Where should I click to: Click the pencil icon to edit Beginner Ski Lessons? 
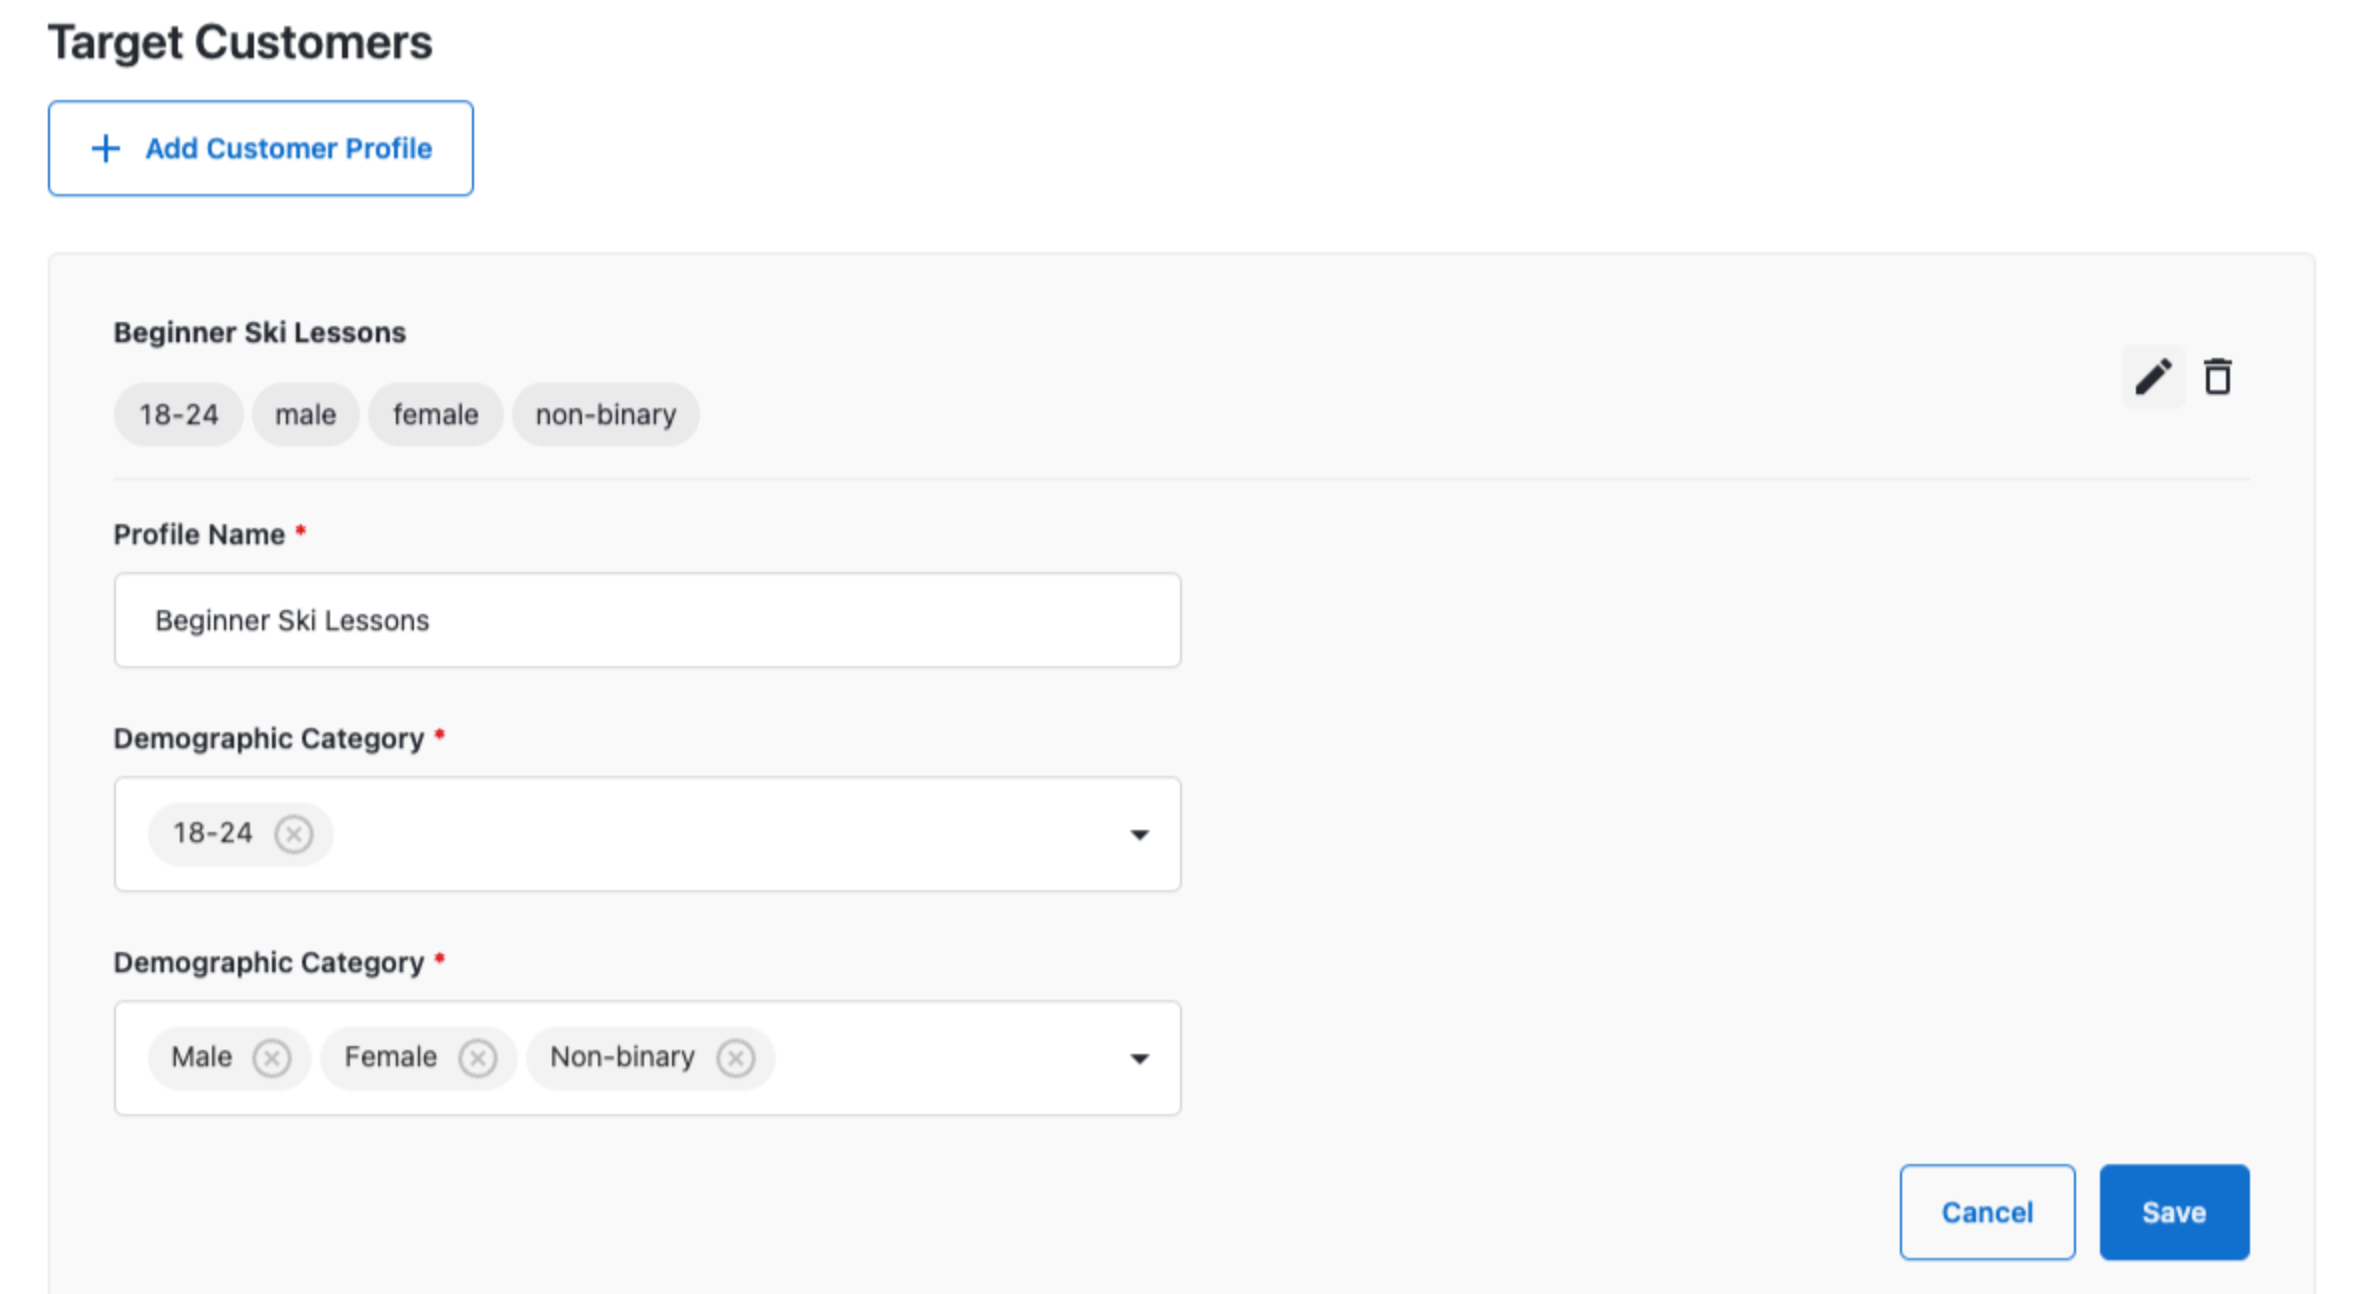click(2153, 377)
